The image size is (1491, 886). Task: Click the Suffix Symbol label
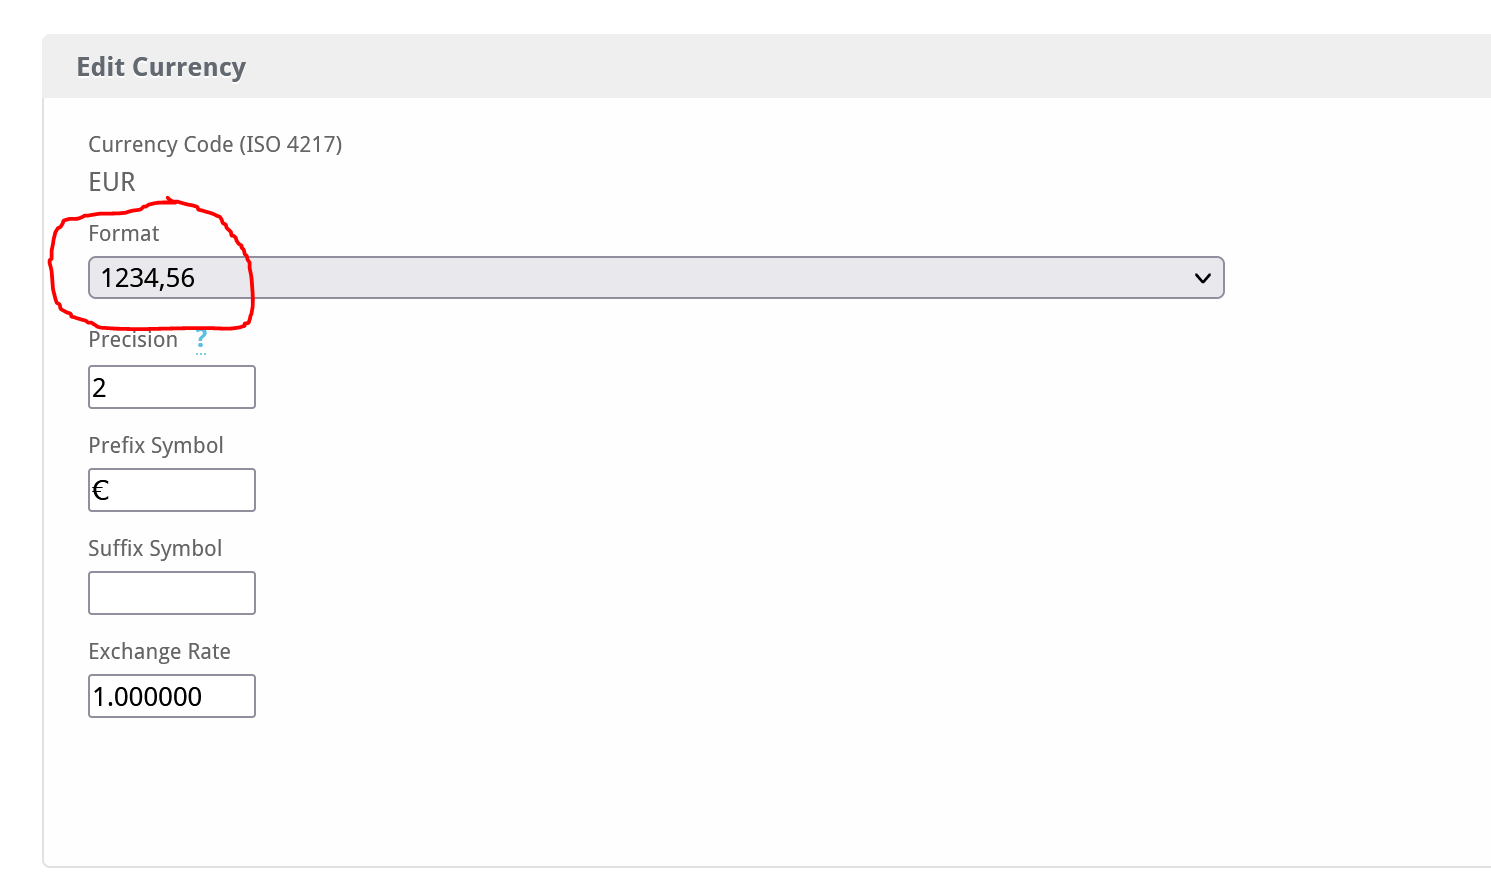pos(155,548)
